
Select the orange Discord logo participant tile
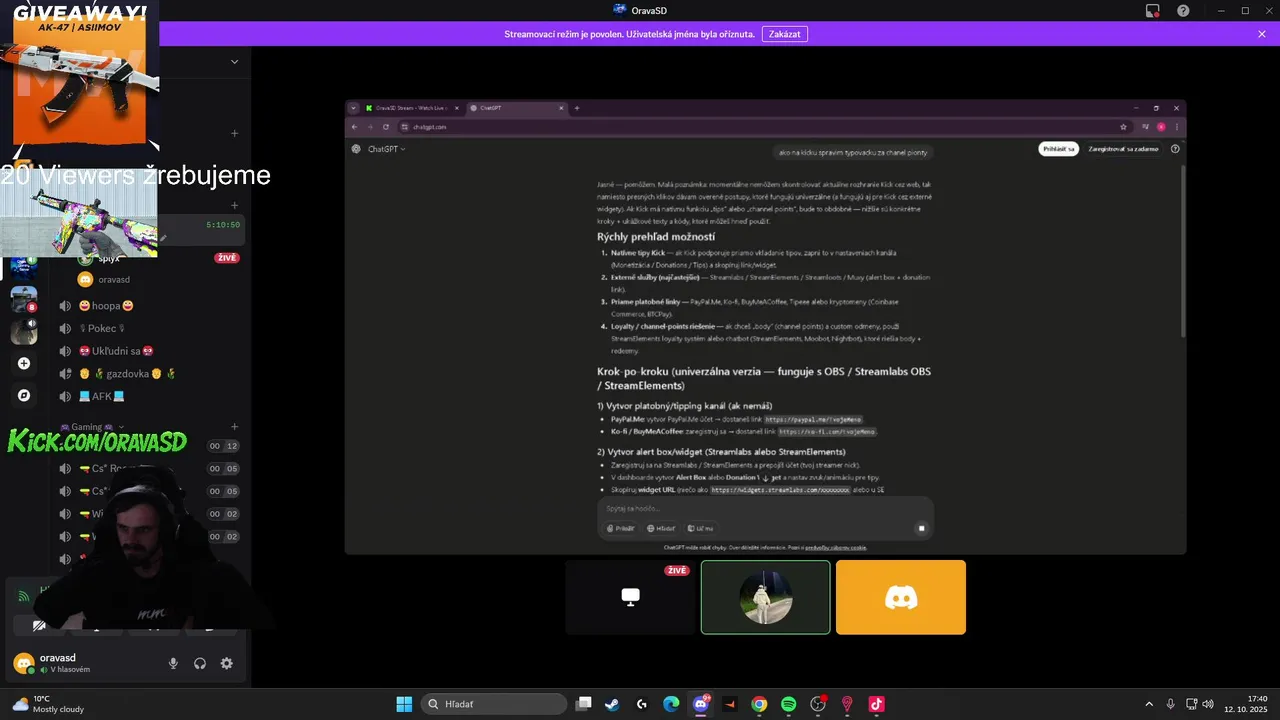pyautogui.click(x=901, y=597)
